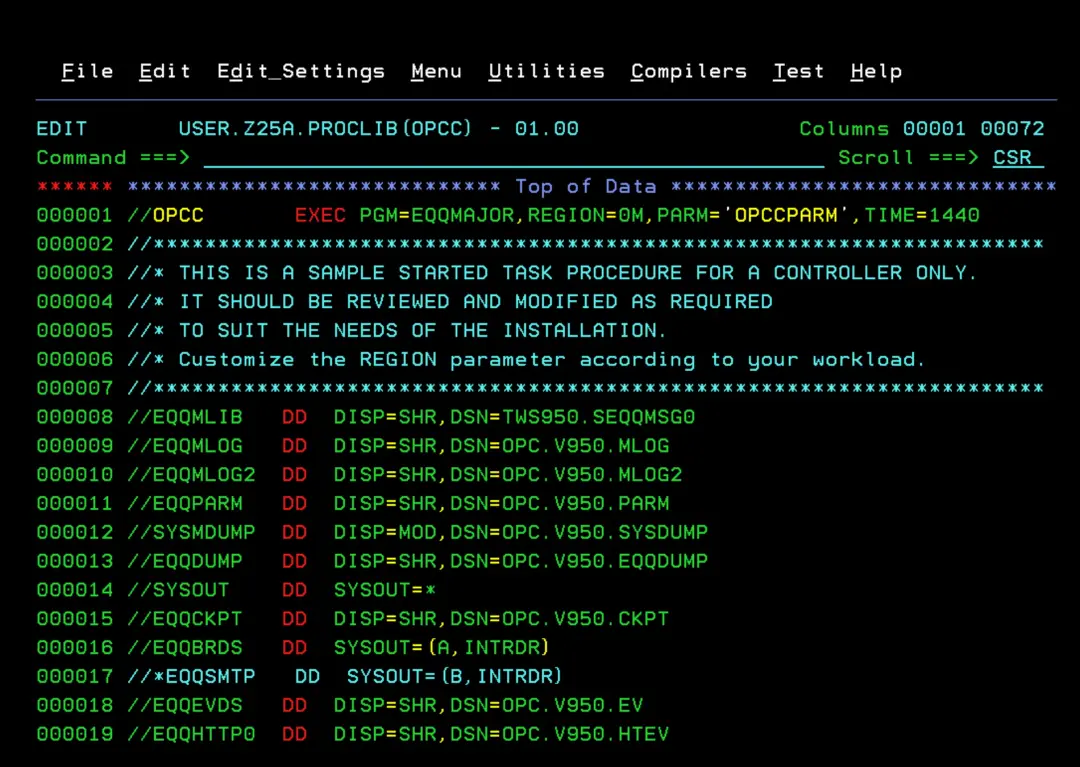Click DSN=OPC.V950.EV dataset name
1080x767 pixels.
pyautogui.click(x=547, y=707)
